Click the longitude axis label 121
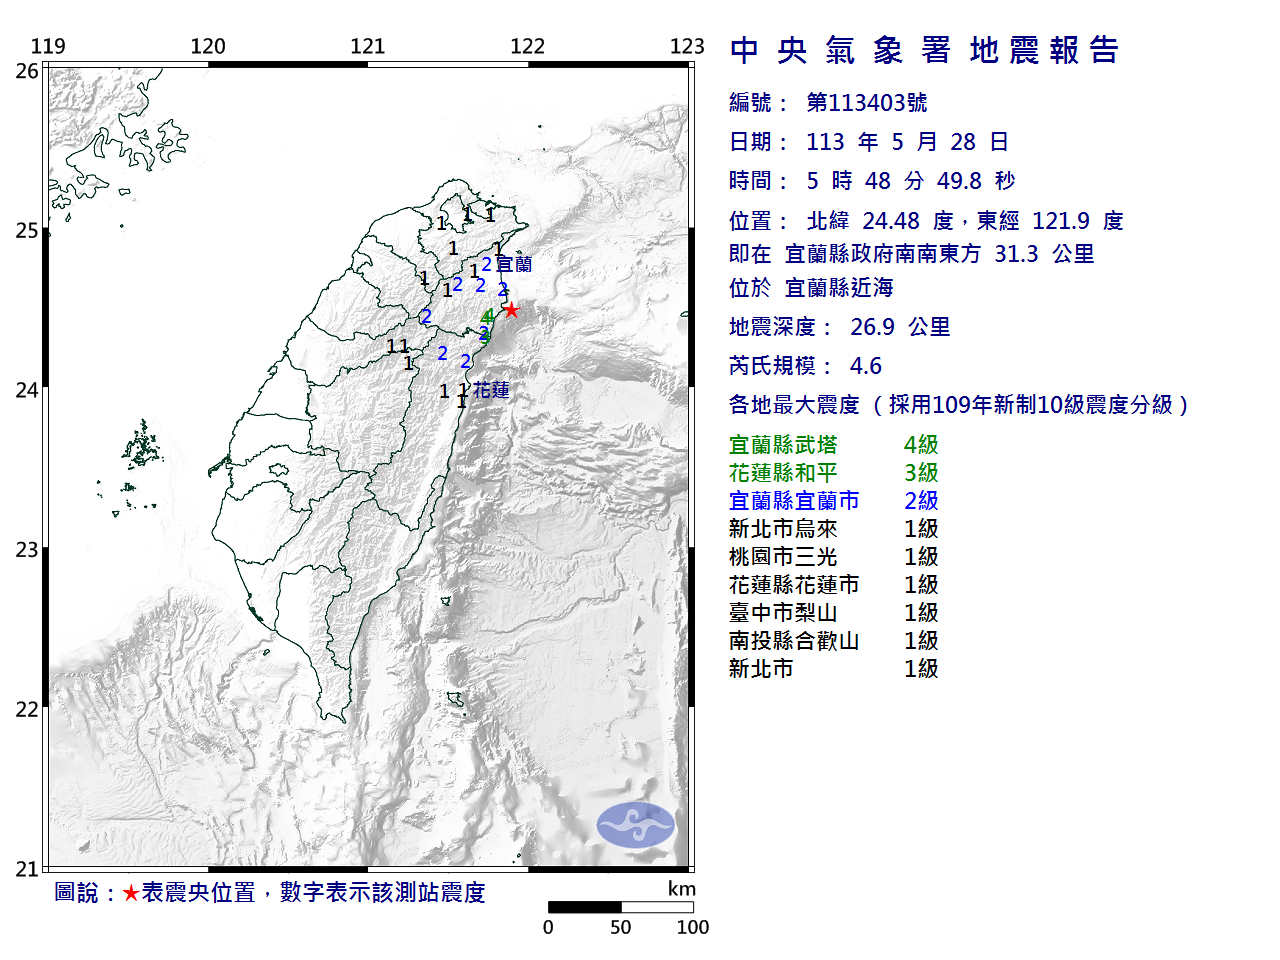The height and width of the screenshot is (960, 1280). 368,46
